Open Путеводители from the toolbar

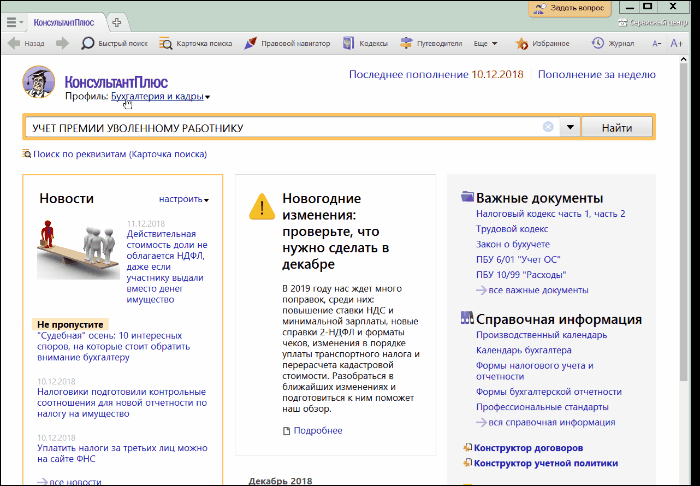point(431,43)
